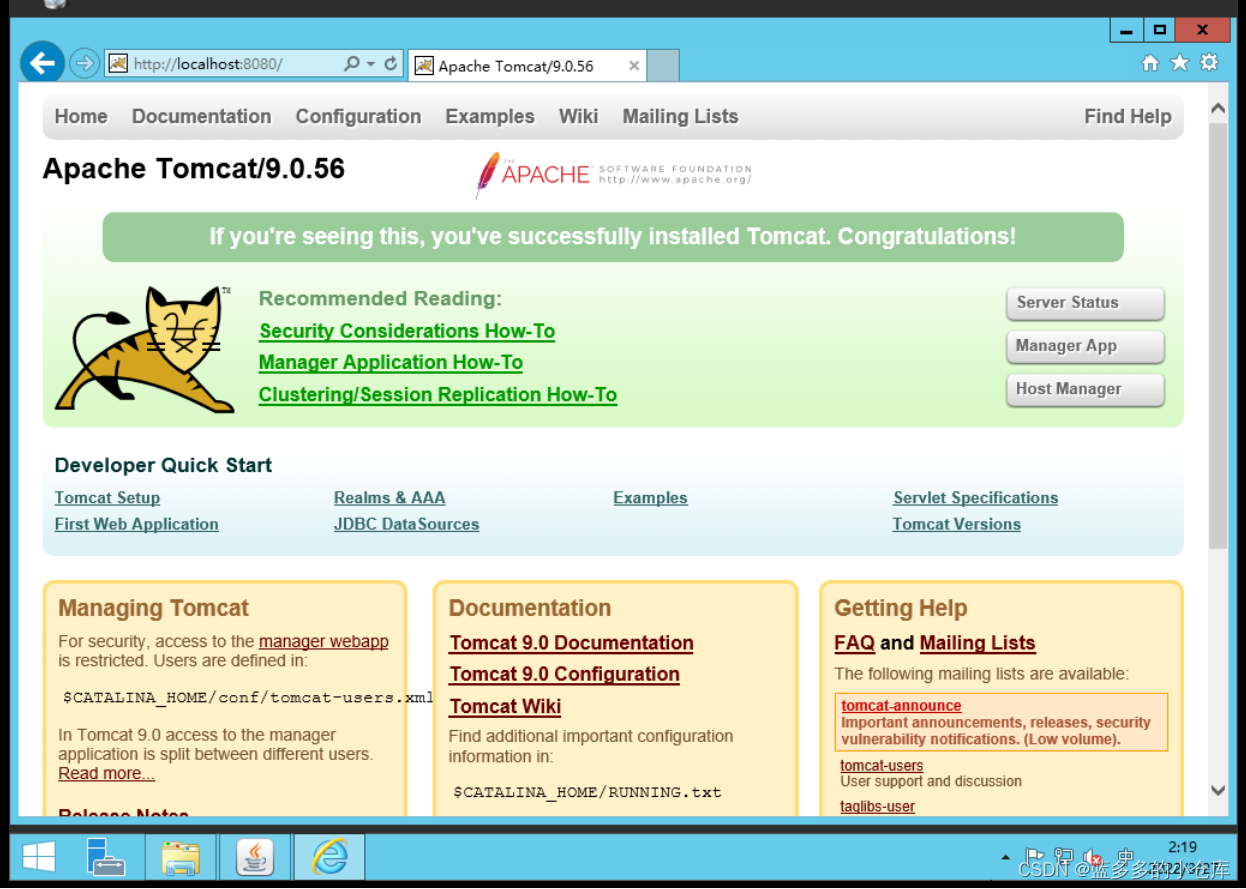Open the Windows Start button
1246x889 pixels.
point(39,857)
